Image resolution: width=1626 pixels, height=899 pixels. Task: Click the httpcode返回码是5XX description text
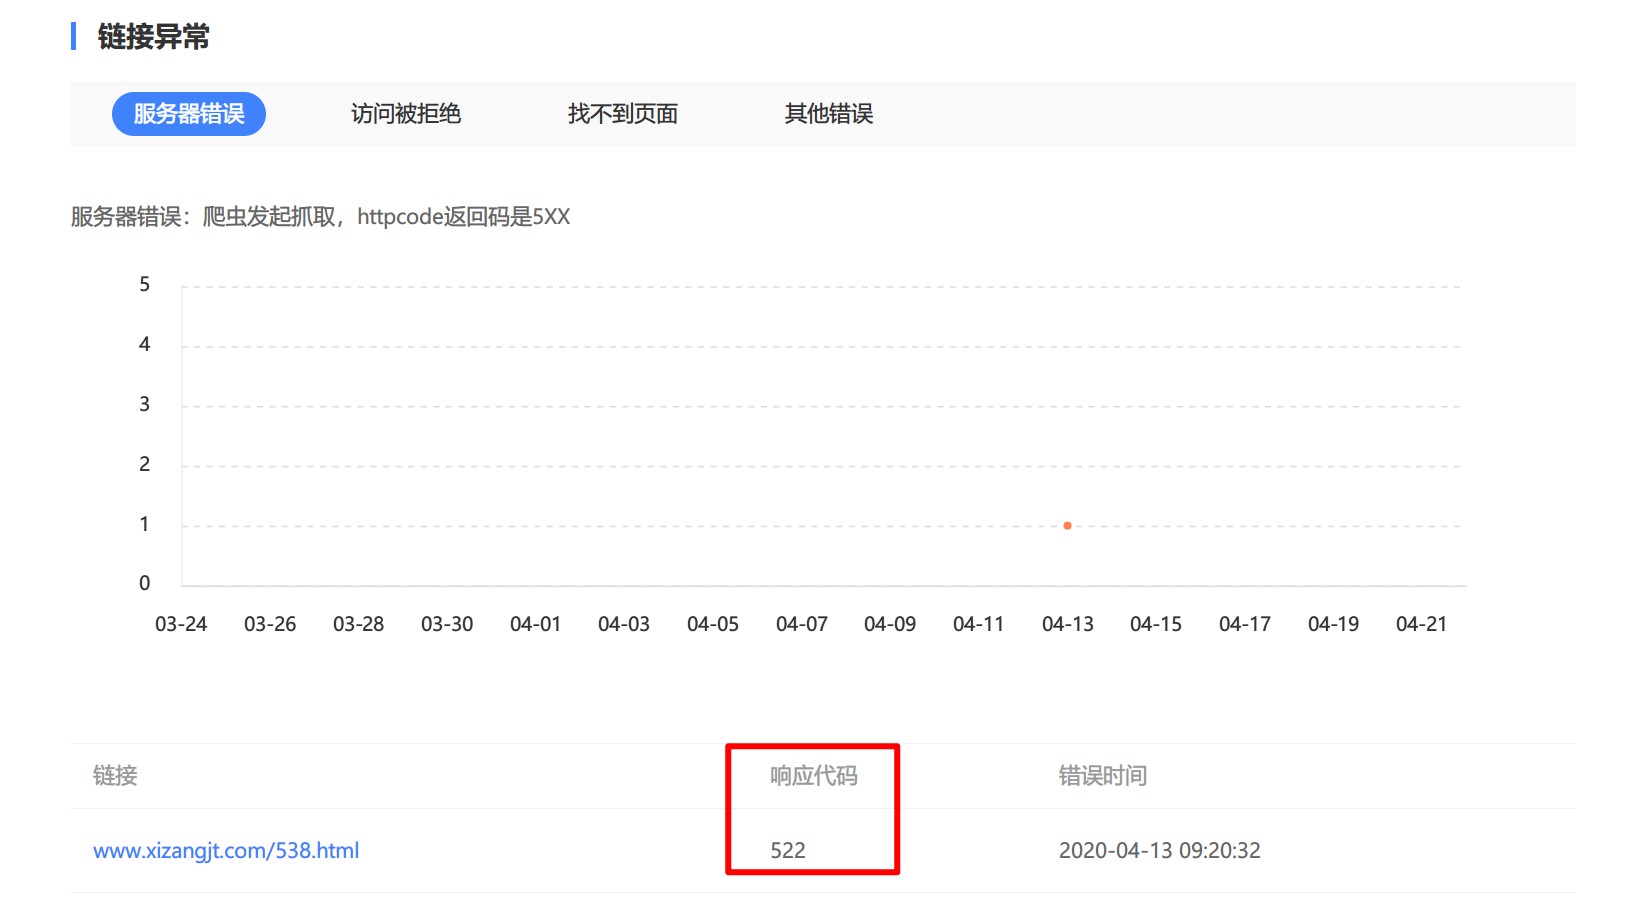coord(463,217)
